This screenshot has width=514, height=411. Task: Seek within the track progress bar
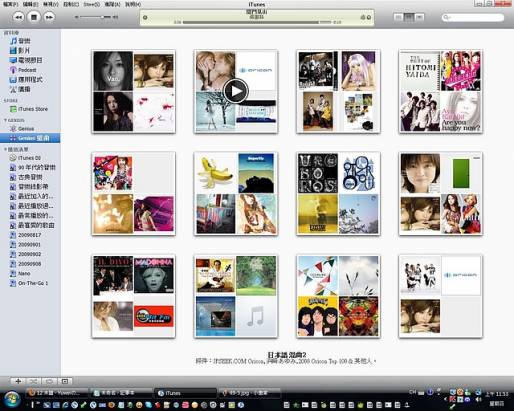[257, 22]
